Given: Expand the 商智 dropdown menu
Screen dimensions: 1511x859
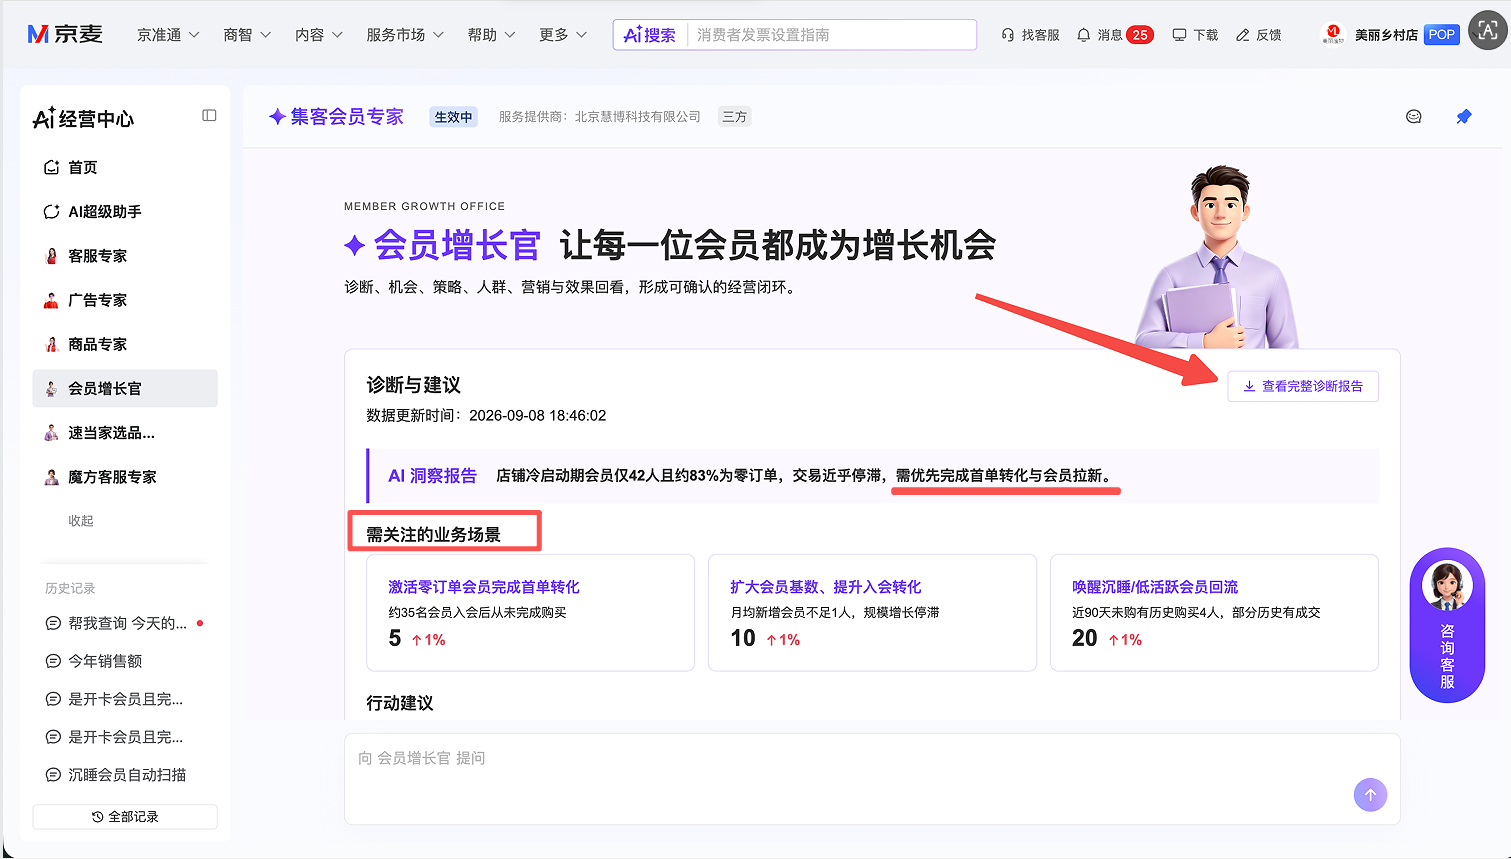Looking at the screenshot, I should pos(247,35).
